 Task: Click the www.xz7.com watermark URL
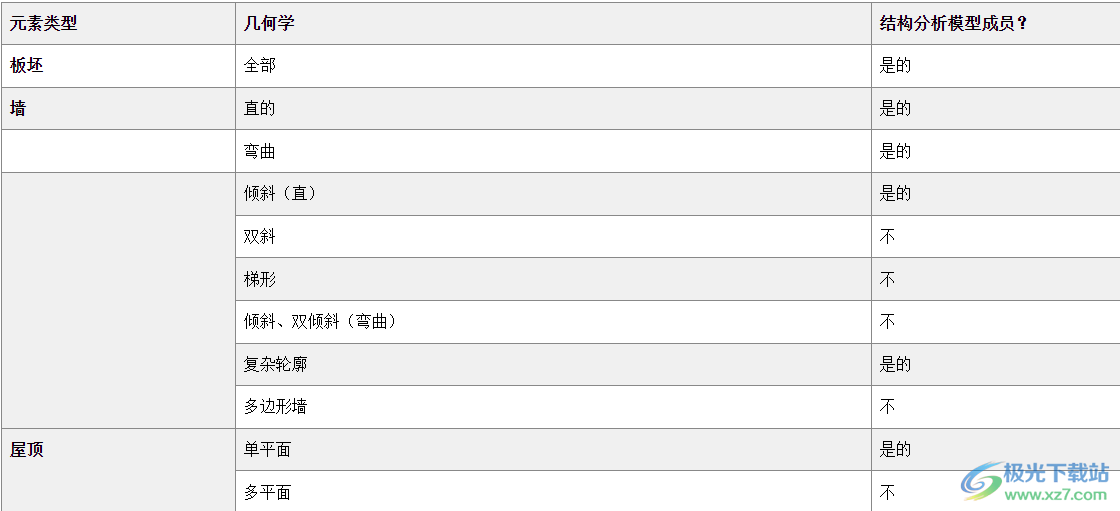click(x=1055, y=494)
